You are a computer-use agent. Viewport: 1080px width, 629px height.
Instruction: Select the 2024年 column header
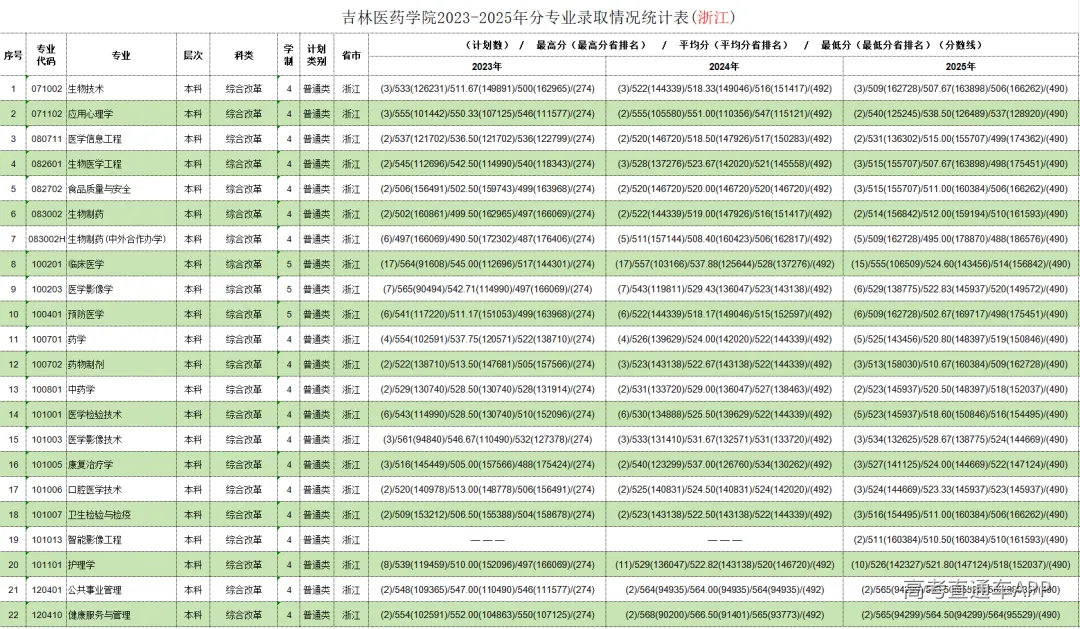724,66
